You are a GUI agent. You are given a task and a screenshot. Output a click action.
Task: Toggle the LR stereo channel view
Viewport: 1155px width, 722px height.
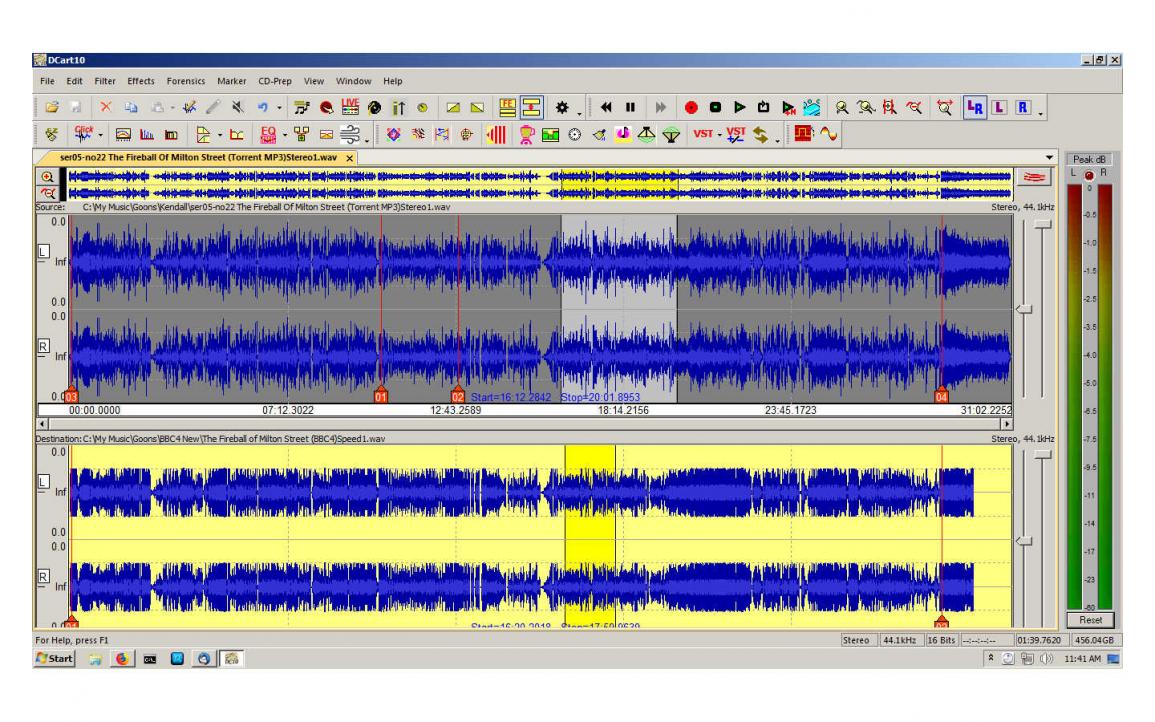(x=975, y=108)
